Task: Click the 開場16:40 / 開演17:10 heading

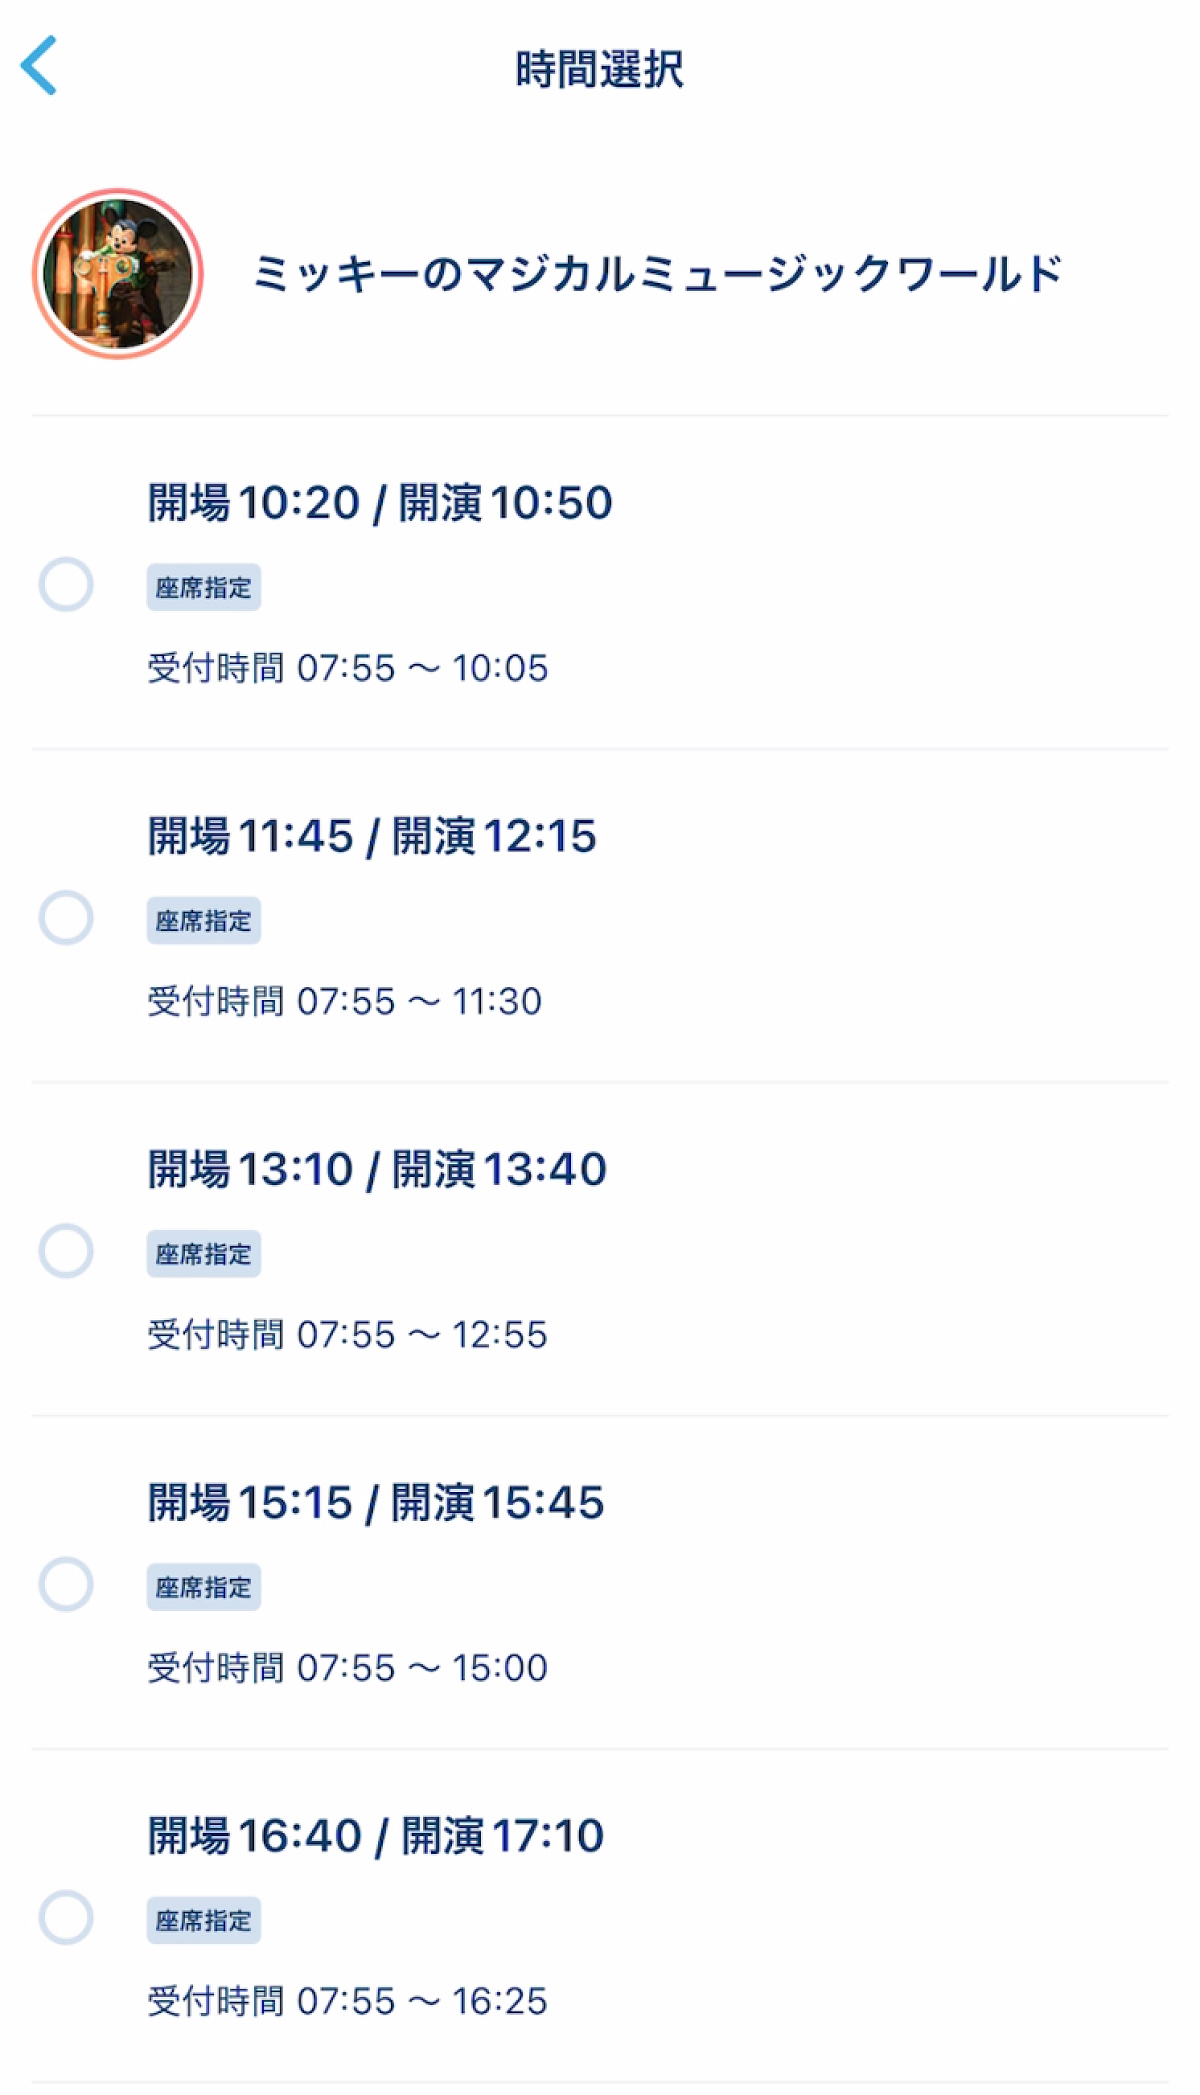Action: [376, 1836]
